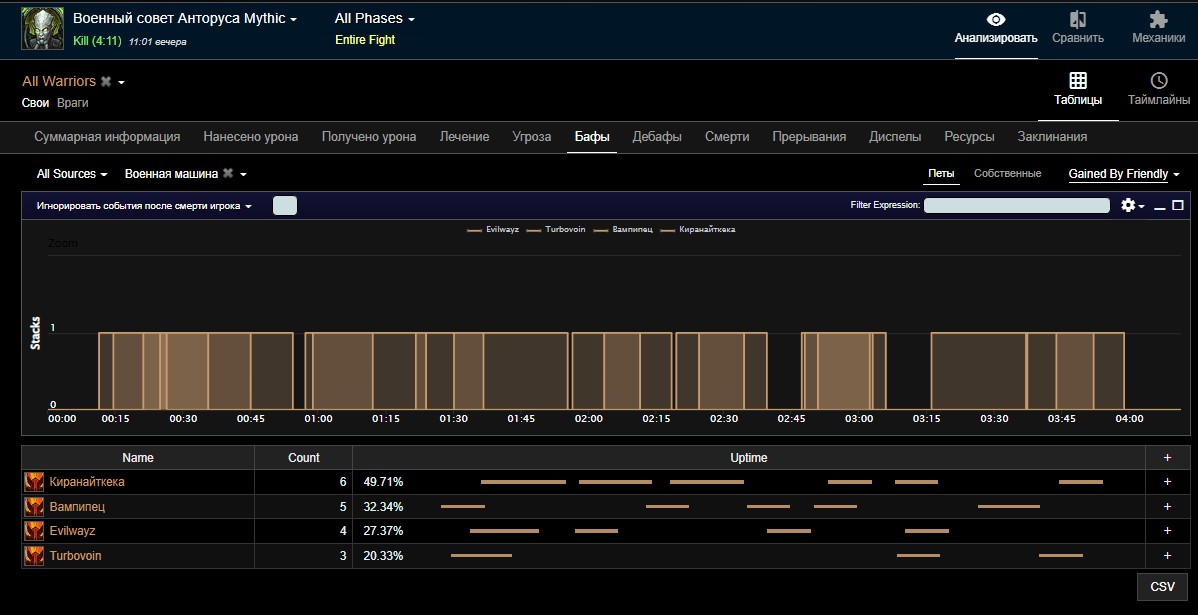
Task: Click warrior icon beside Киранайткека
Action: pyautogui.click(x=34, y=482)
